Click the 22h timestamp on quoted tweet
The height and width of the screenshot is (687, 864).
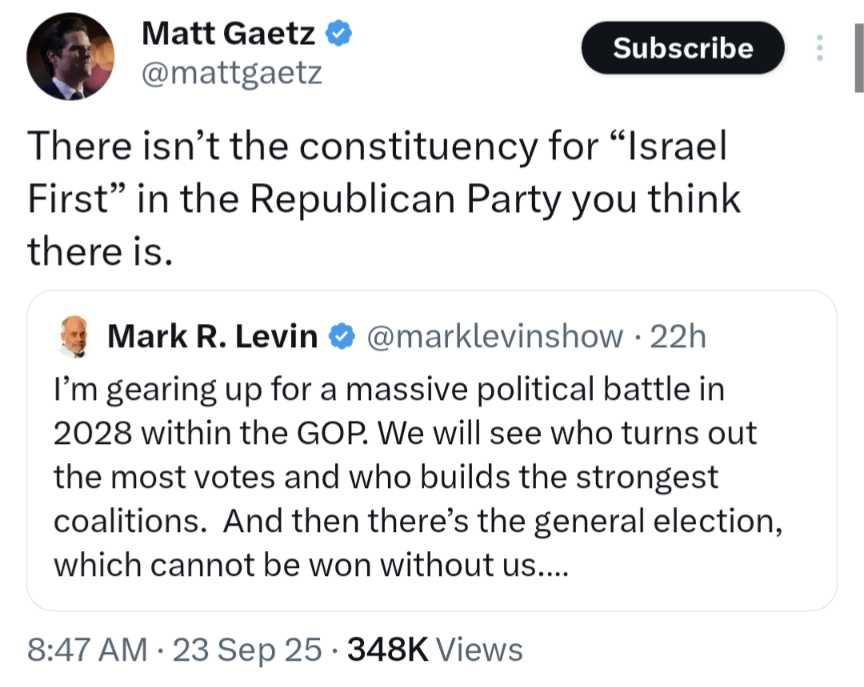pyautogui.click(x=677, y=337)
